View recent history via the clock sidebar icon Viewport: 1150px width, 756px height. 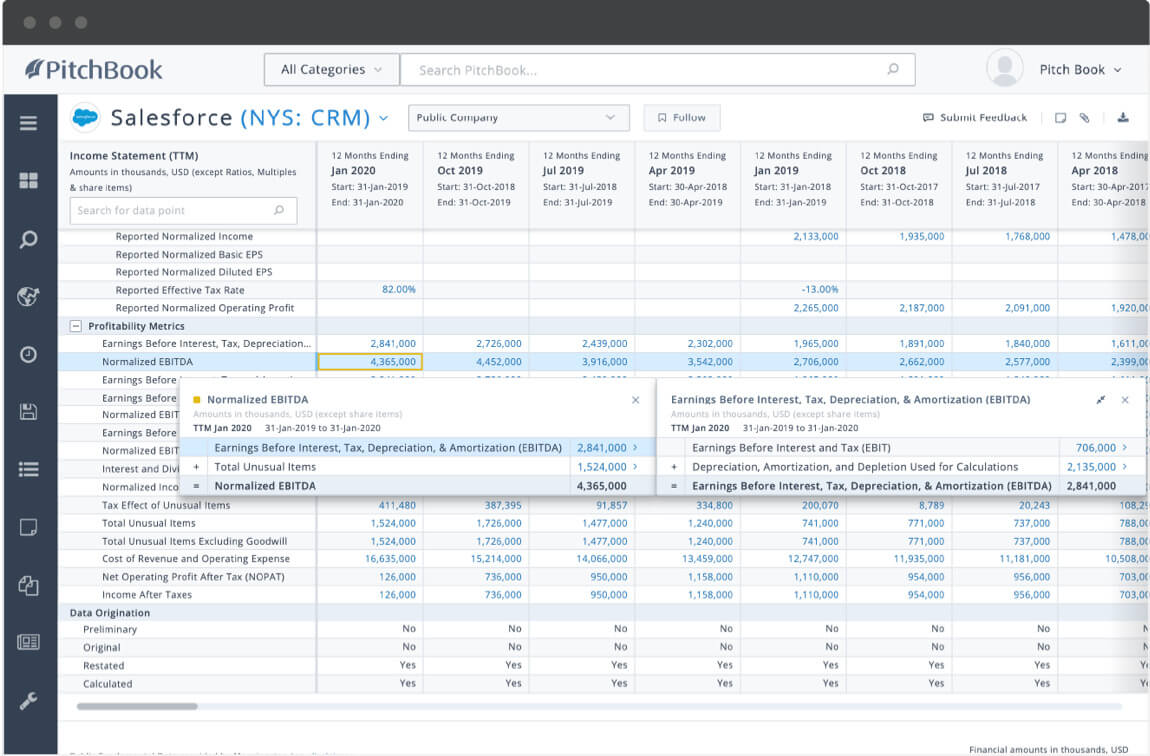click(x=30, y=353)
